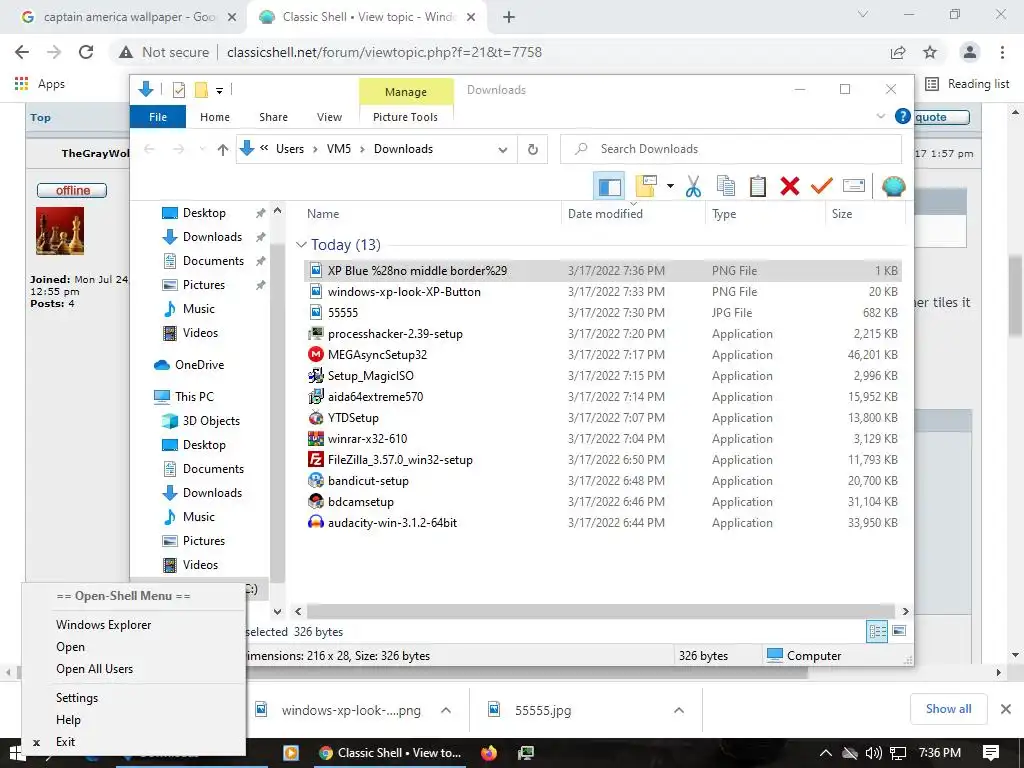Collapse the Today (13) group
Viewport: 1024px width, 768px height.
pos(301,245)
